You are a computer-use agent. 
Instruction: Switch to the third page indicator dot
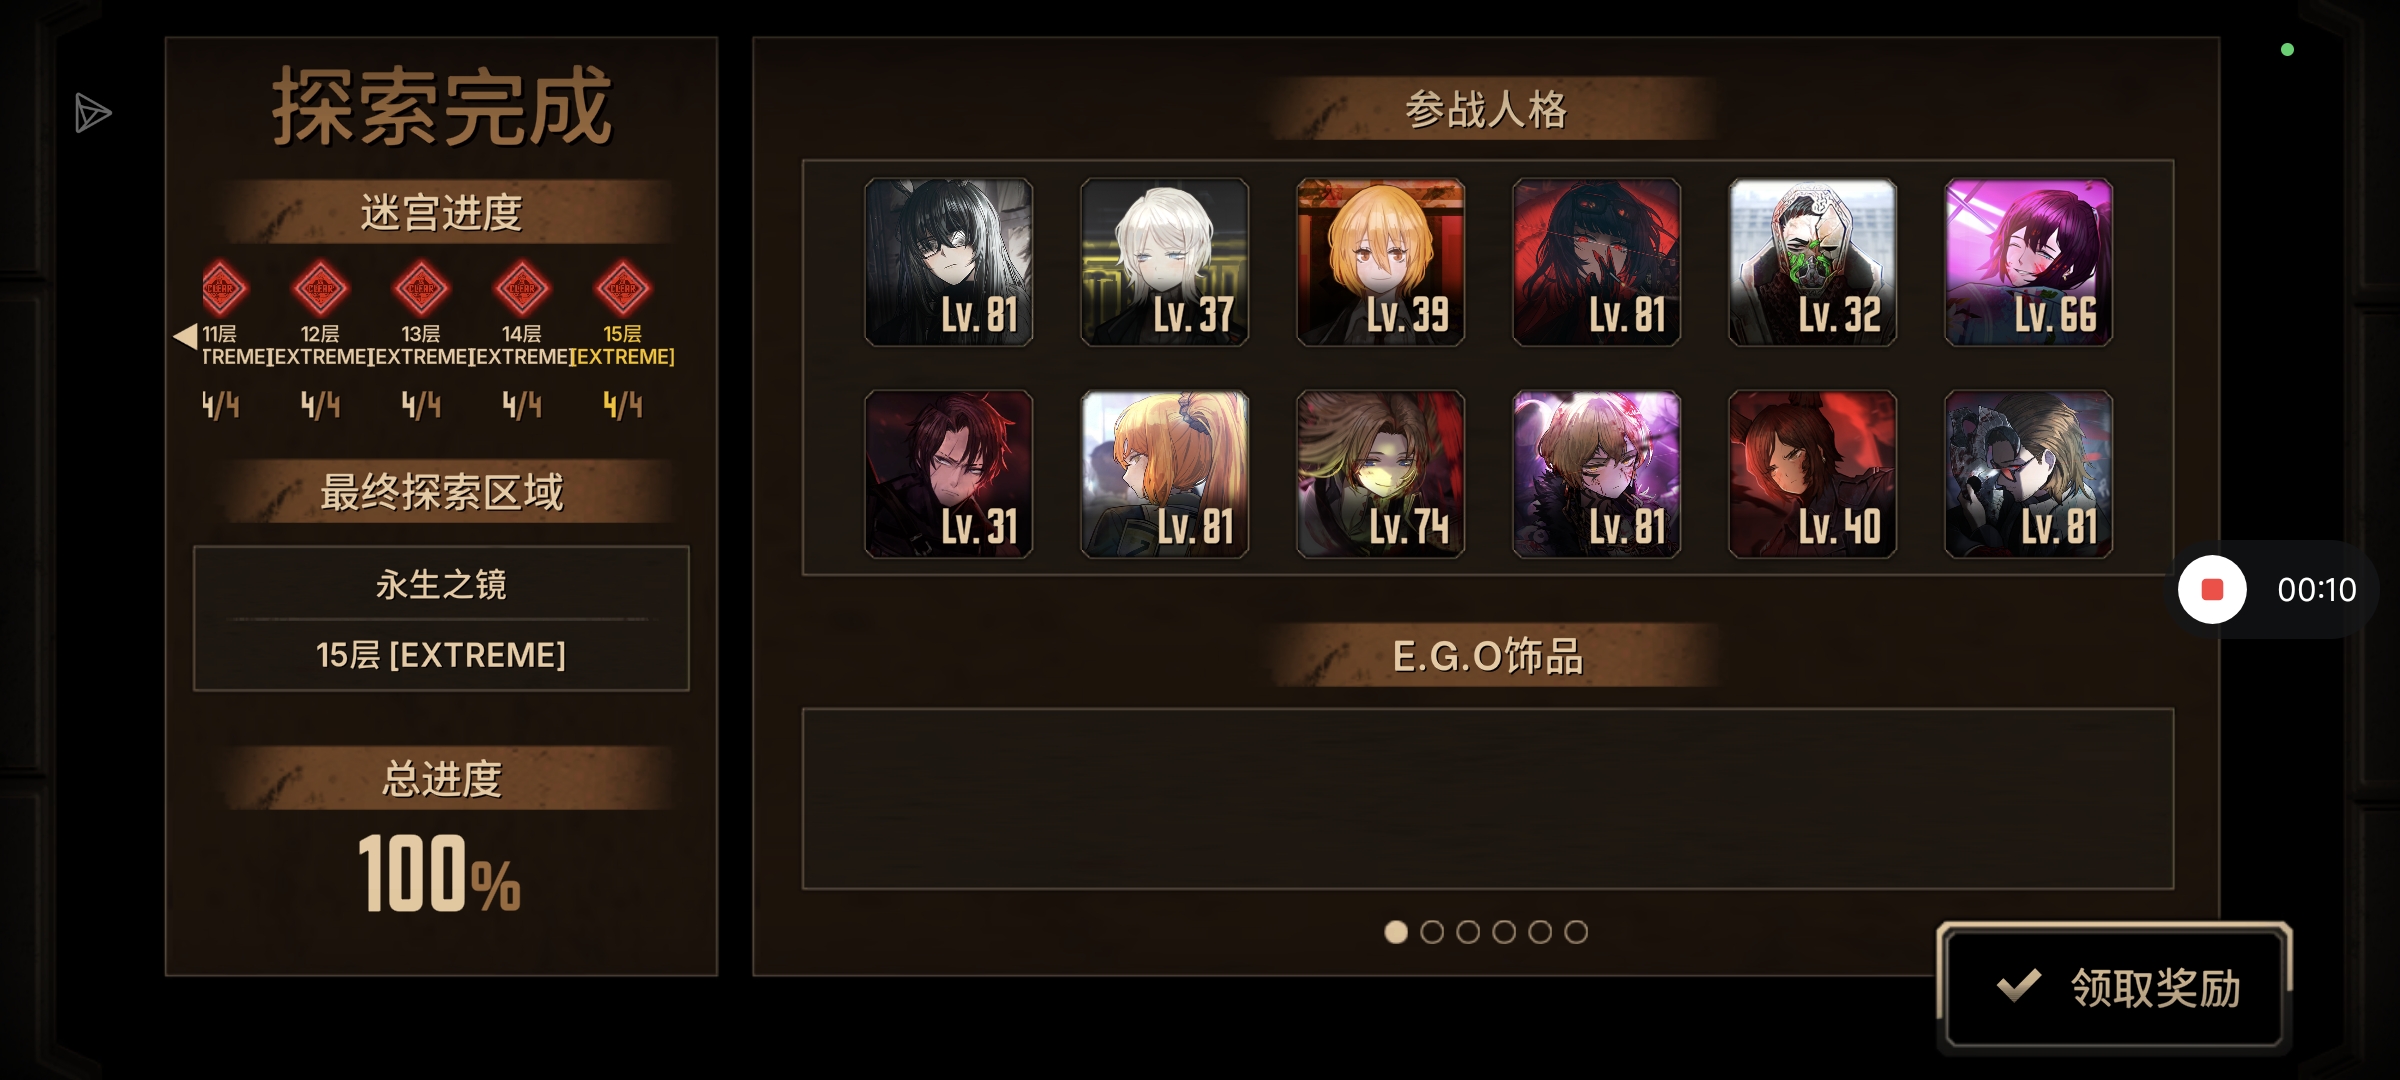click(x=1468, y=932)
